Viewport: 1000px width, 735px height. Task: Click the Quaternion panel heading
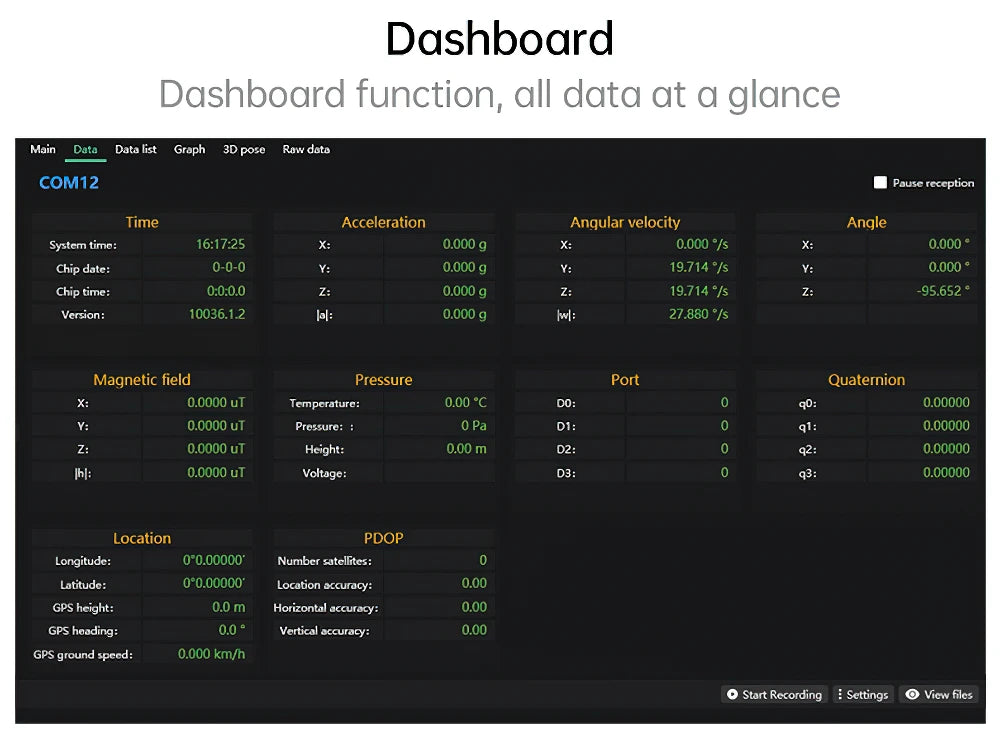click(866, 380)
